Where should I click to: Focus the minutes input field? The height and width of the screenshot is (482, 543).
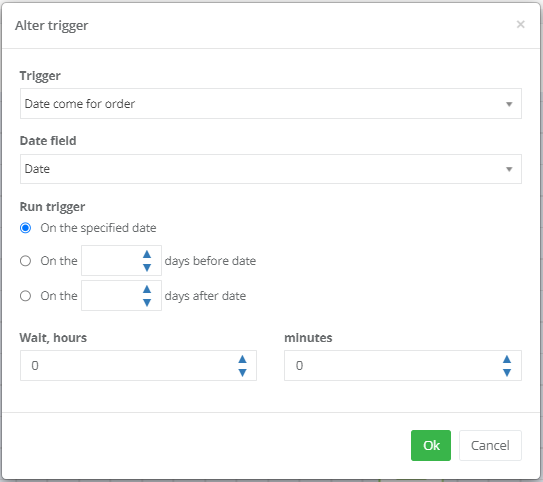point(403,366)
